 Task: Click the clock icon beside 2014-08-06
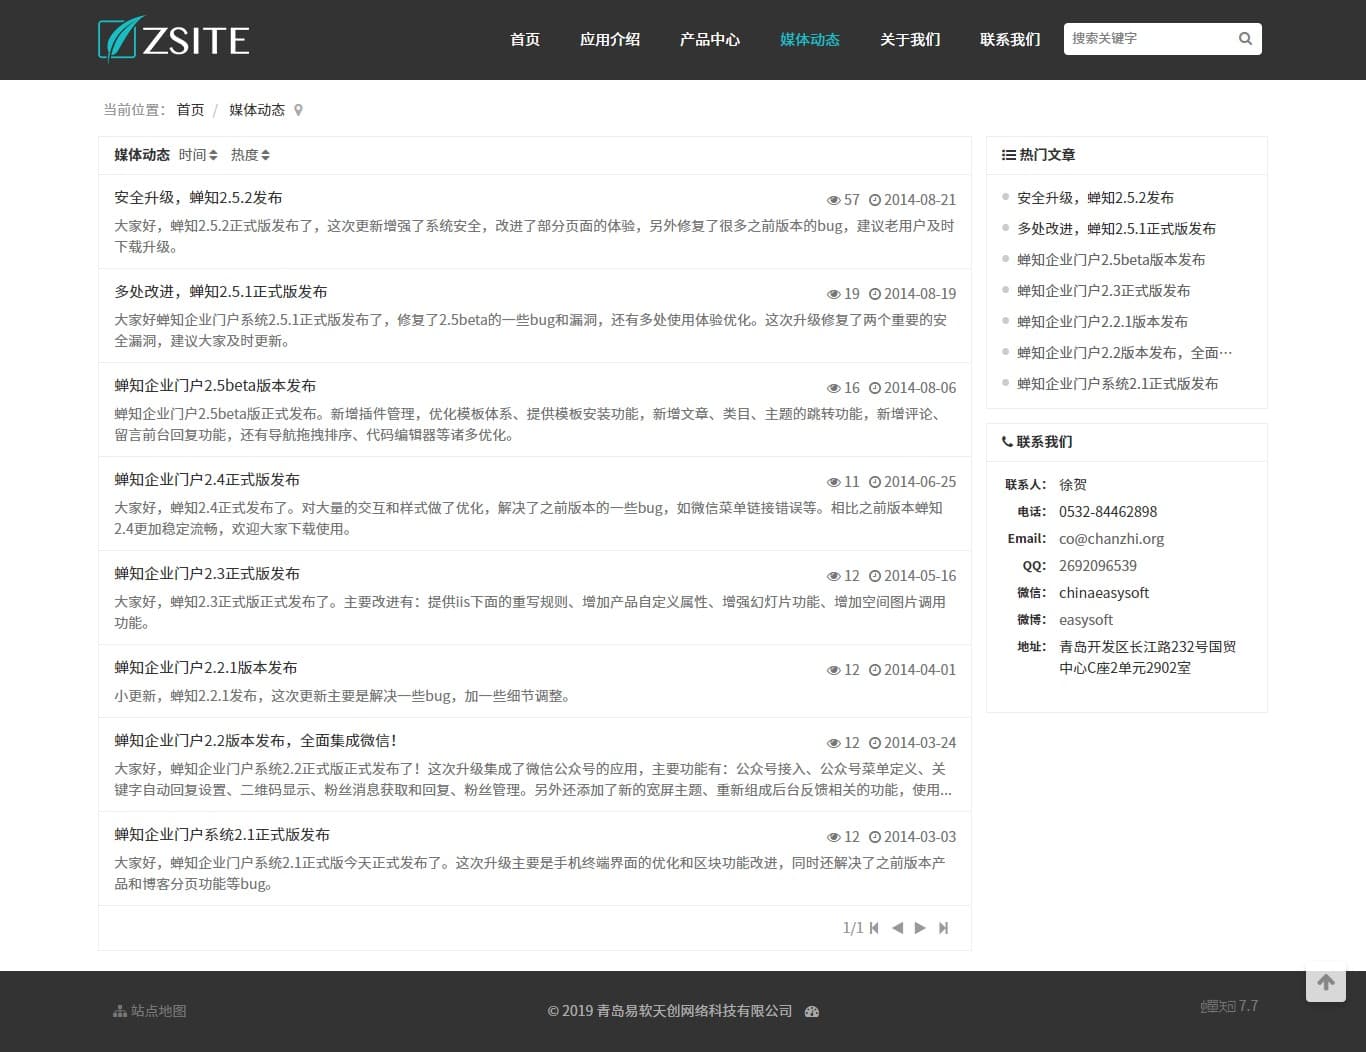tap(875, 388)
